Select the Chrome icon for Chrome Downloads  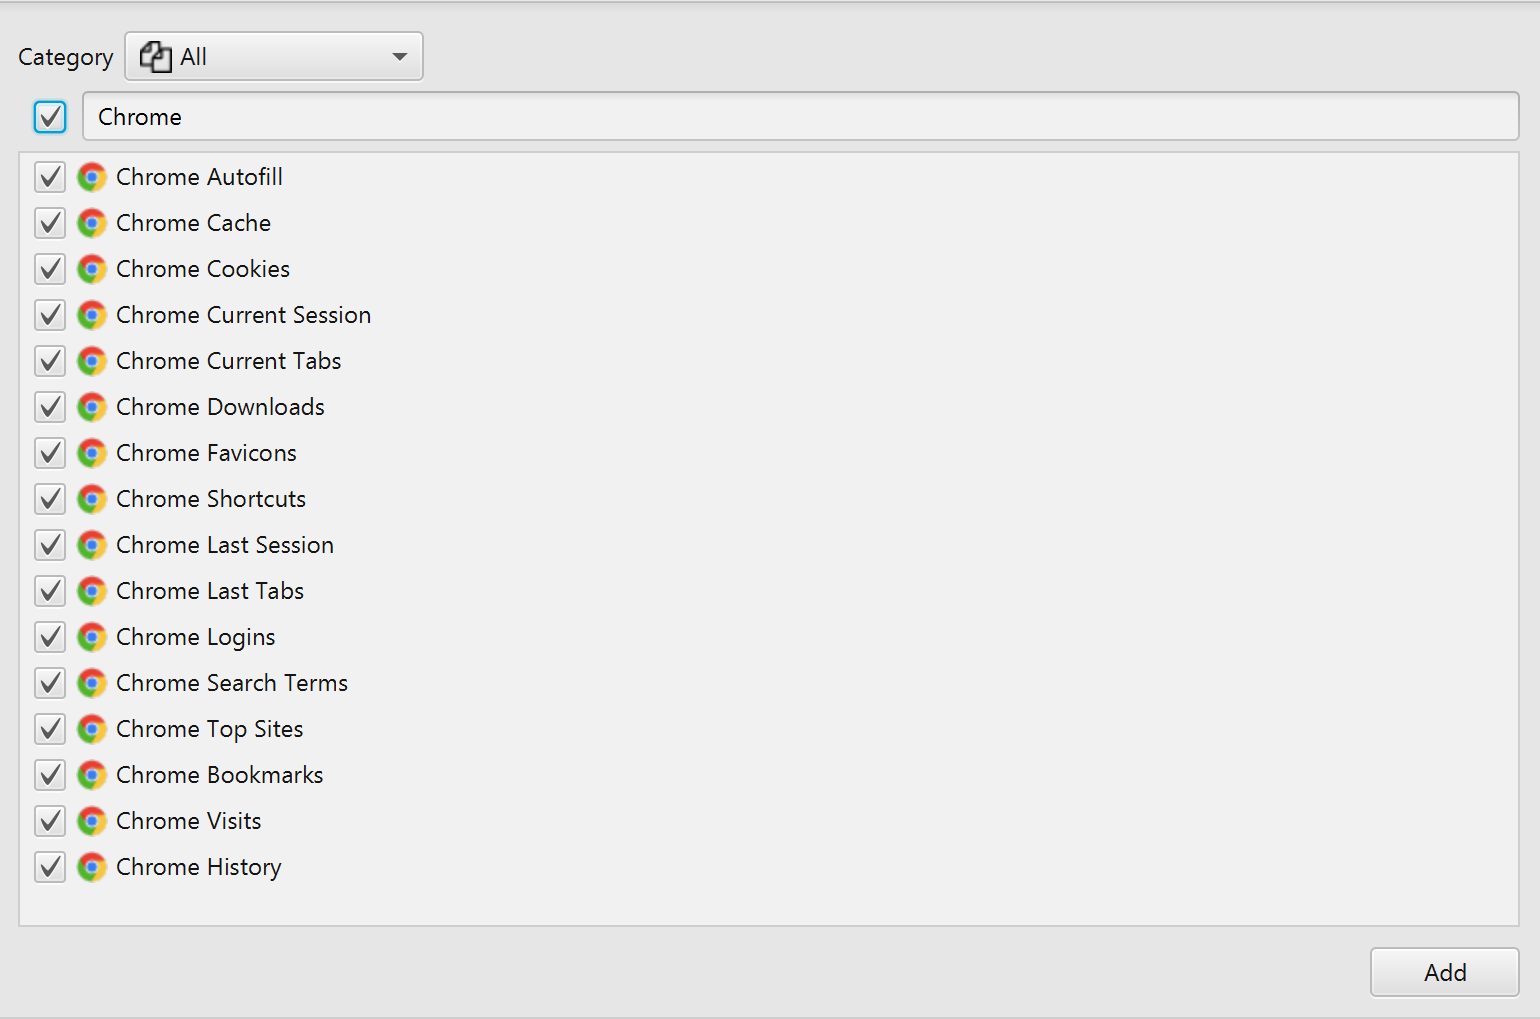tap(92, 407)
